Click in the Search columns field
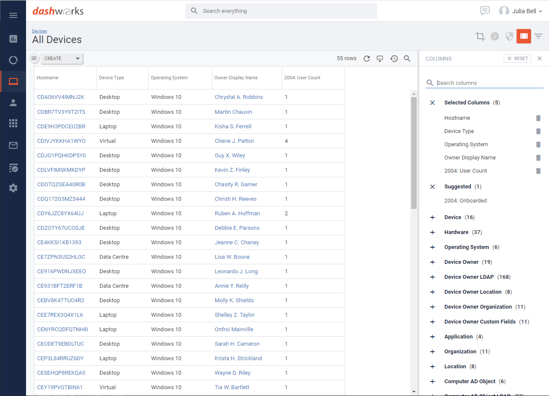 pyautogui.click(x=485, y=83)
